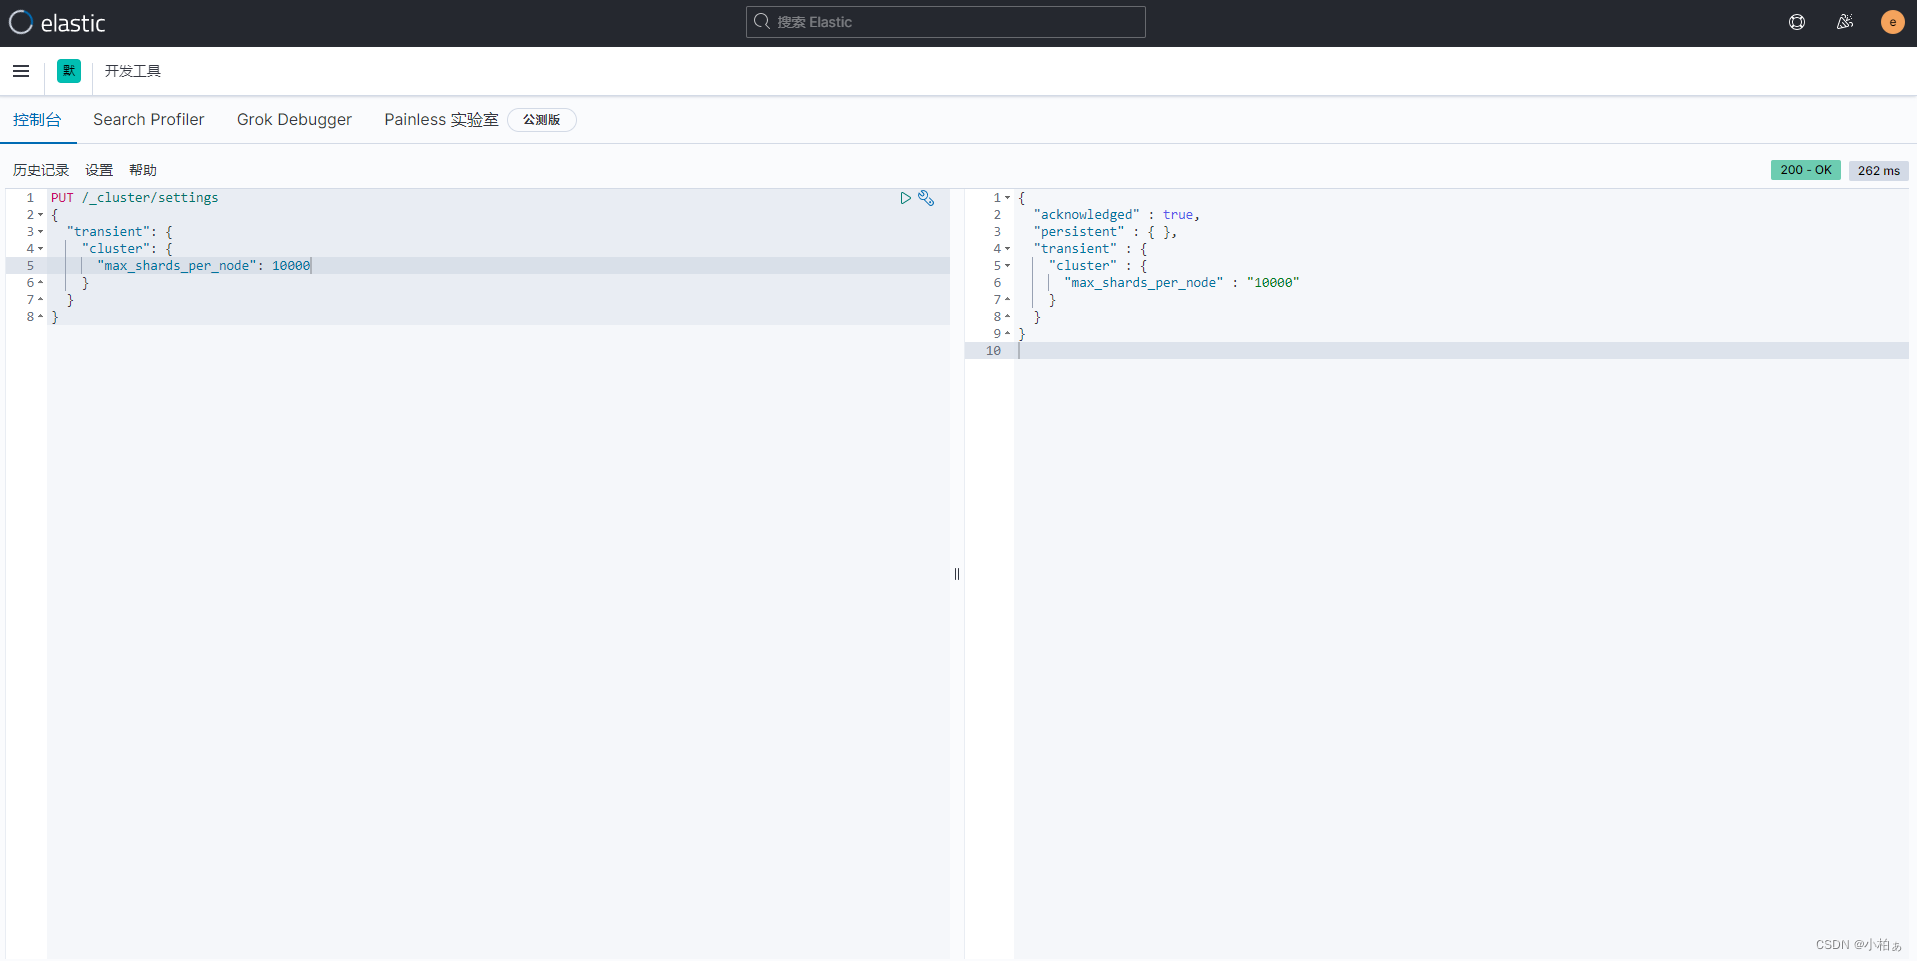Click the search Elastic input field
This screenshot has width=1917, height=961.
click(946, 22)
